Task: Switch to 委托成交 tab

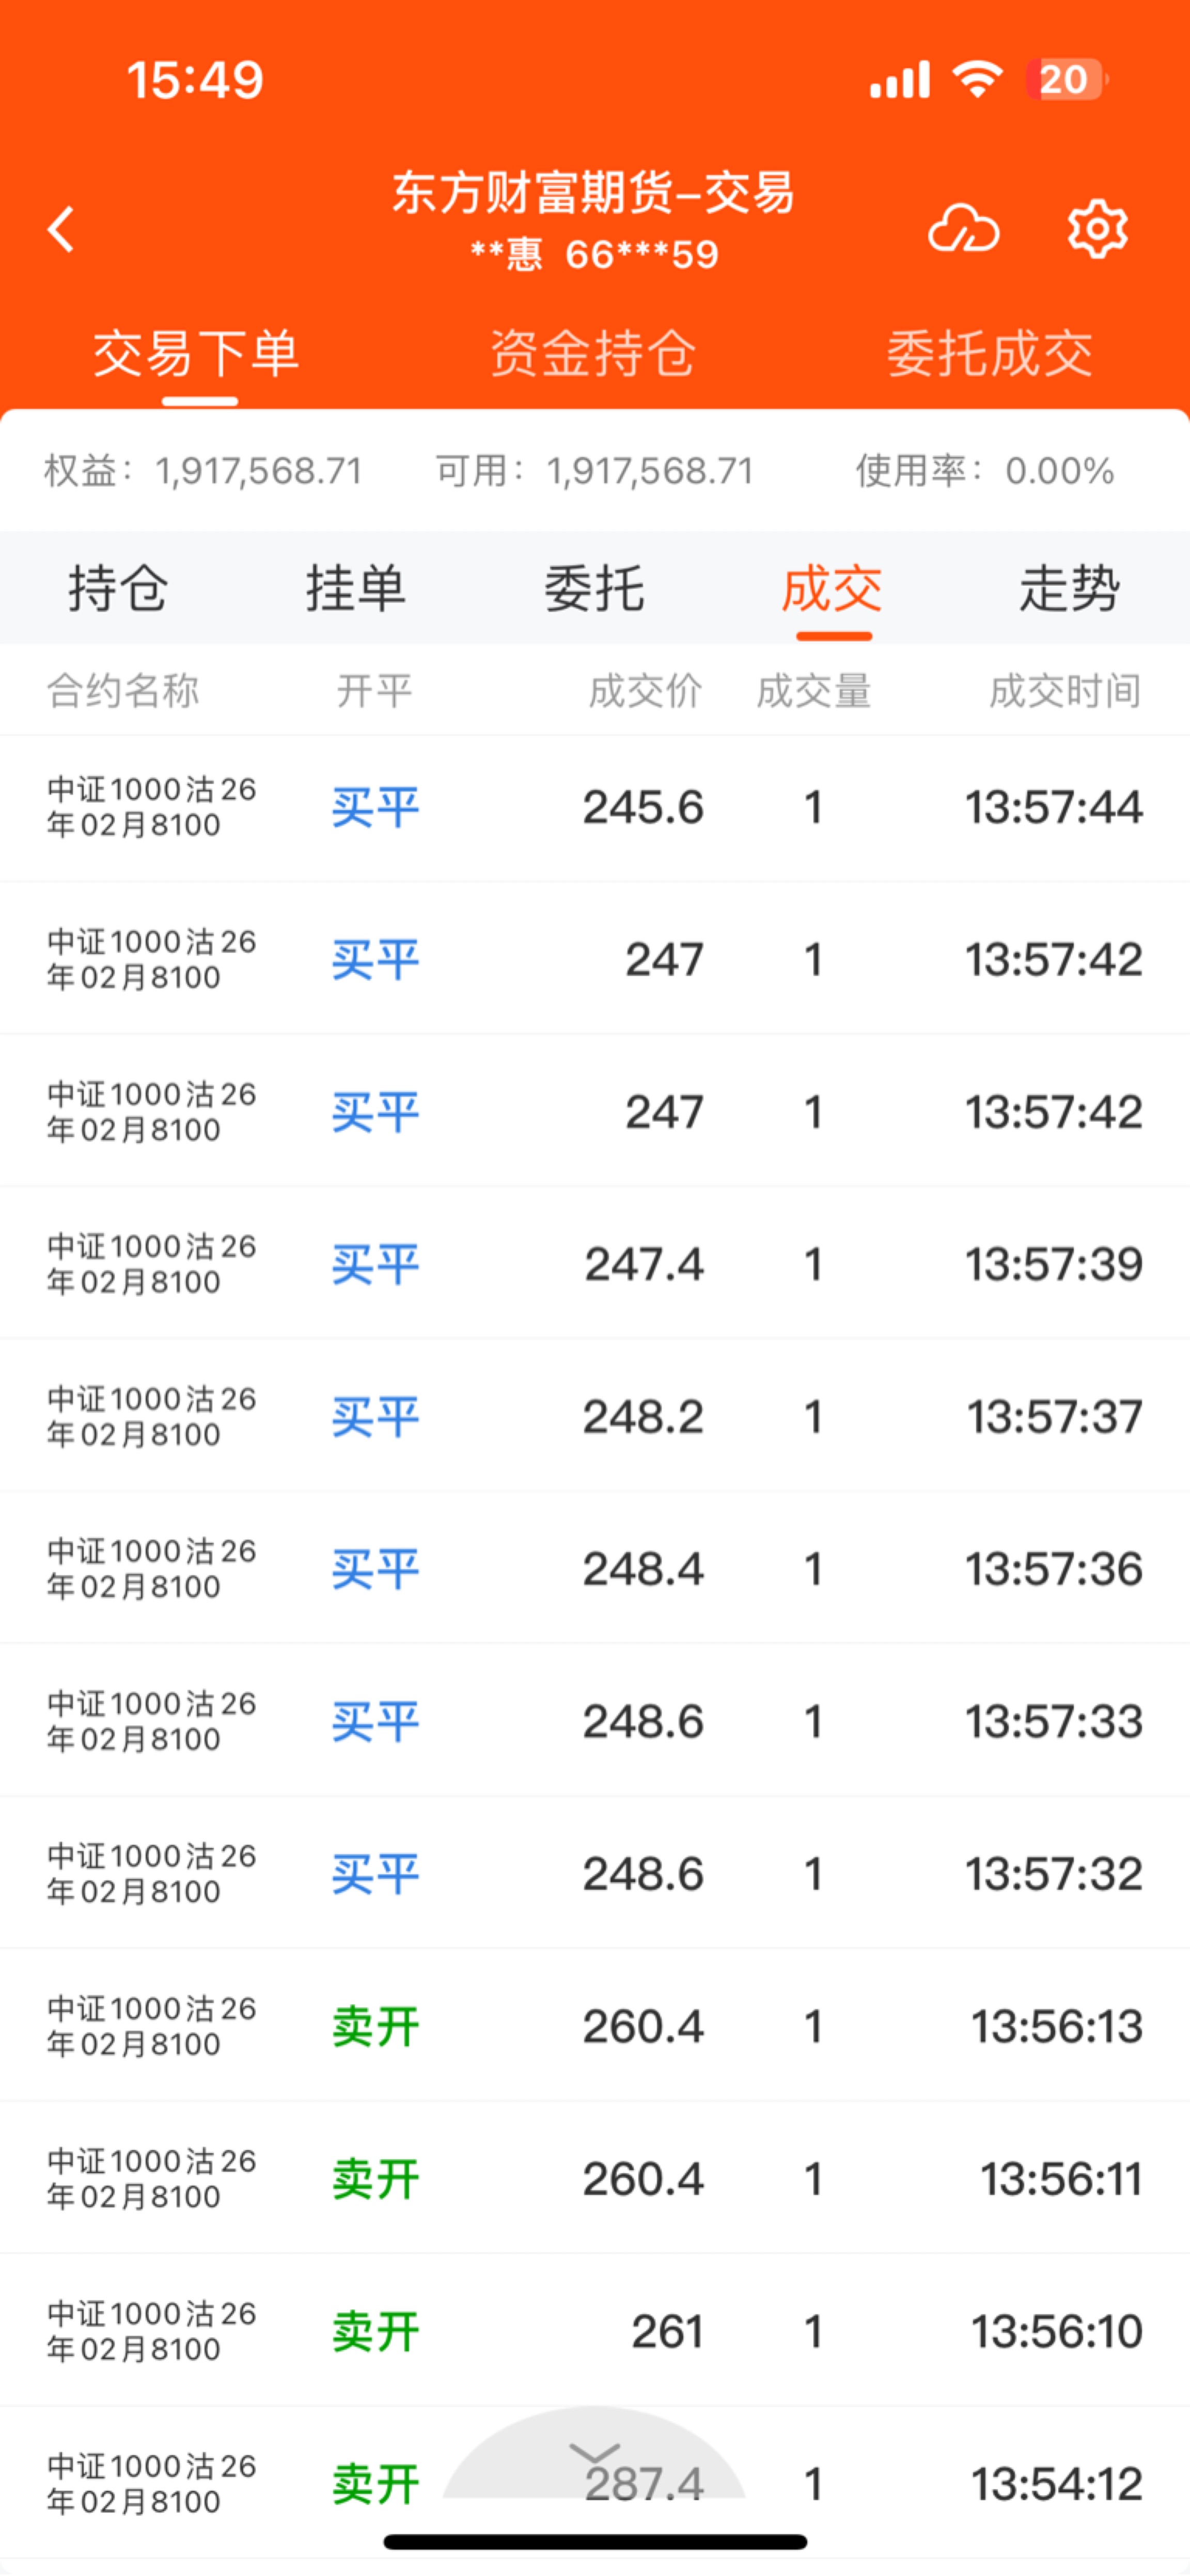Action: click(x=989, y=353)
